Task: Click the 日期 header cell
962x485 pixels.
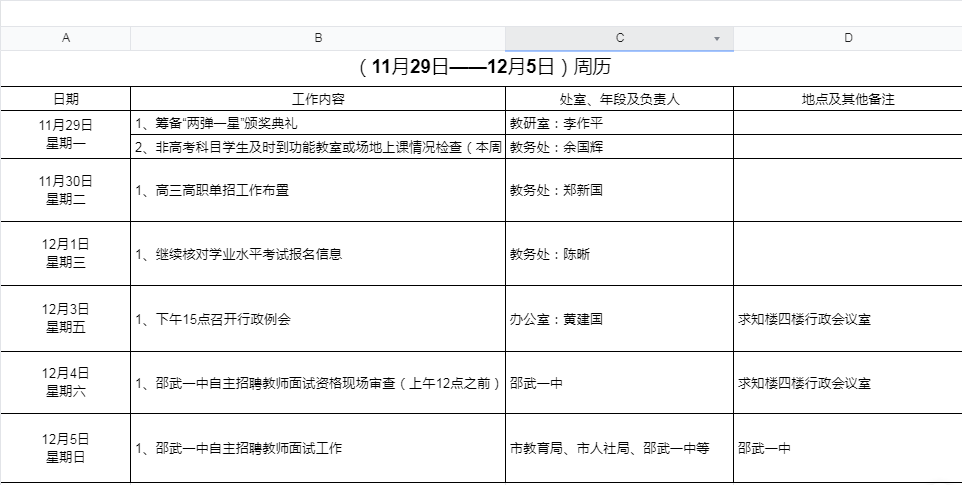Action: [66, 99]
